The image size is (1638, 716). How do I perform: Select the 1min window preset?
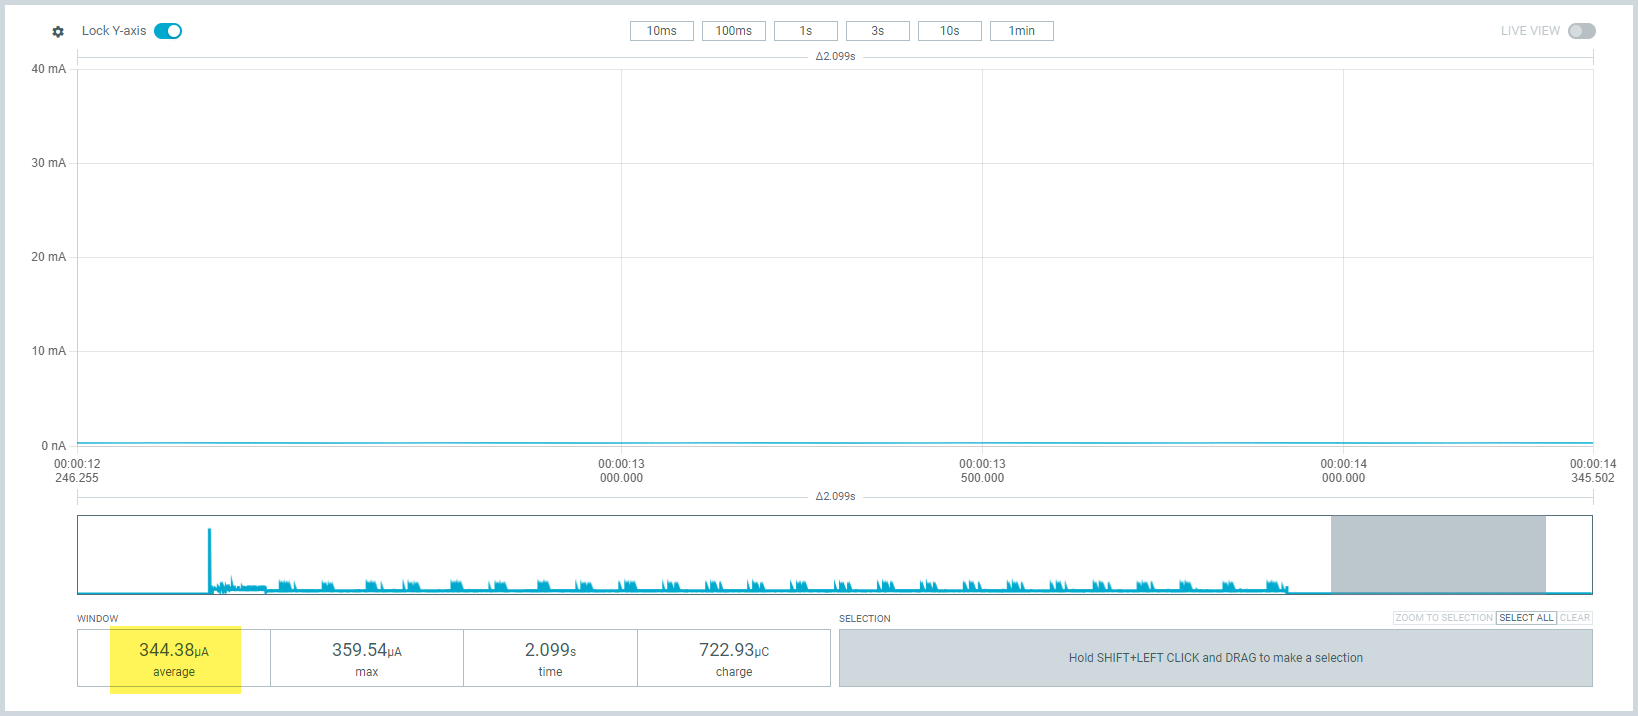(x=1021, y=31)
